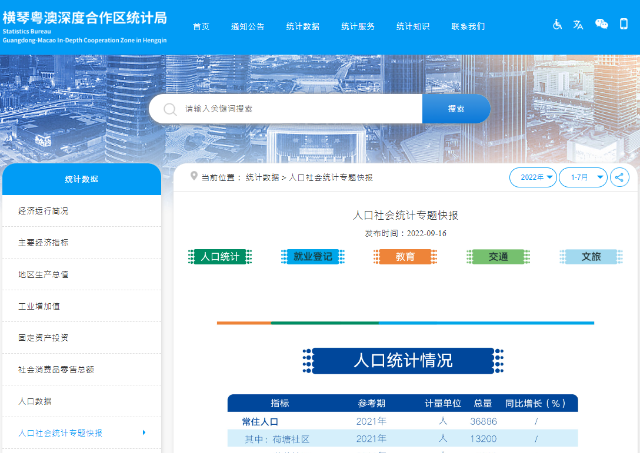
Task: Click the 人口统计情况 section banner
Action: click(403, 360)
